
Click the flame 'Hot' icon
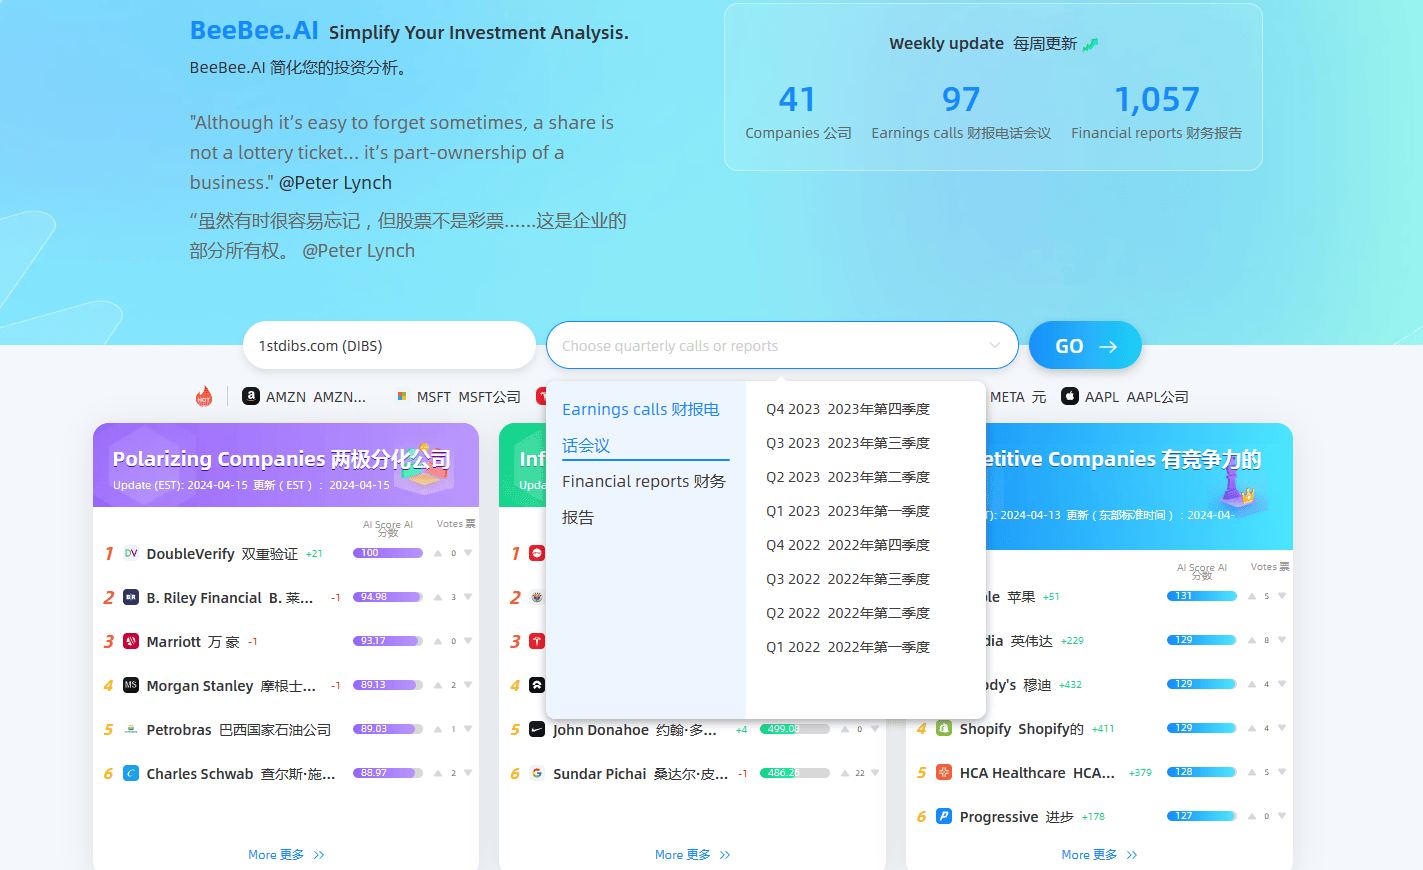204,396
